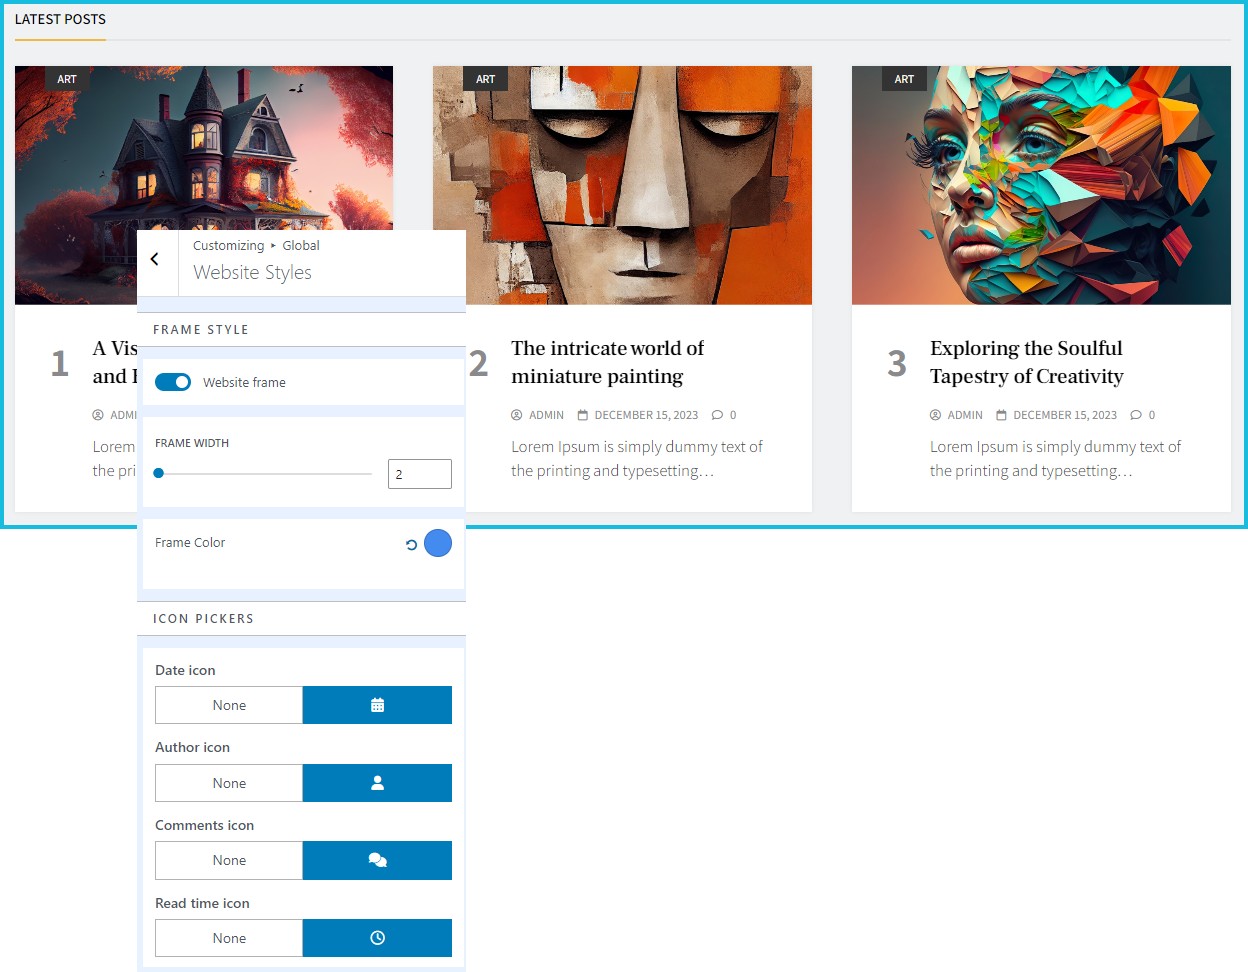Click the ART tag on haunted house image
The height and width of the screenshot is (972, 1248).
67,79
